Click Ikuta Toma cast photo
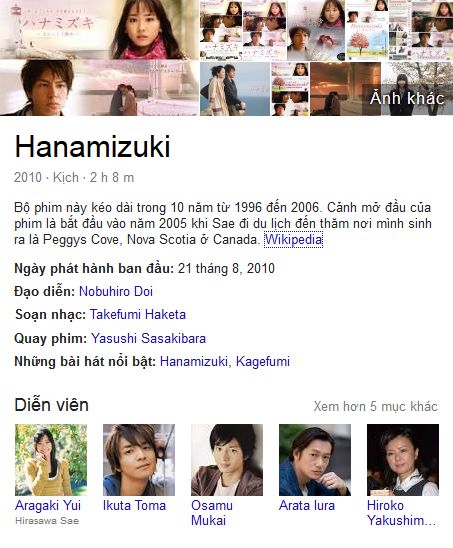The image size is (453, 548). pyautogui.click(x=139, y=460)
